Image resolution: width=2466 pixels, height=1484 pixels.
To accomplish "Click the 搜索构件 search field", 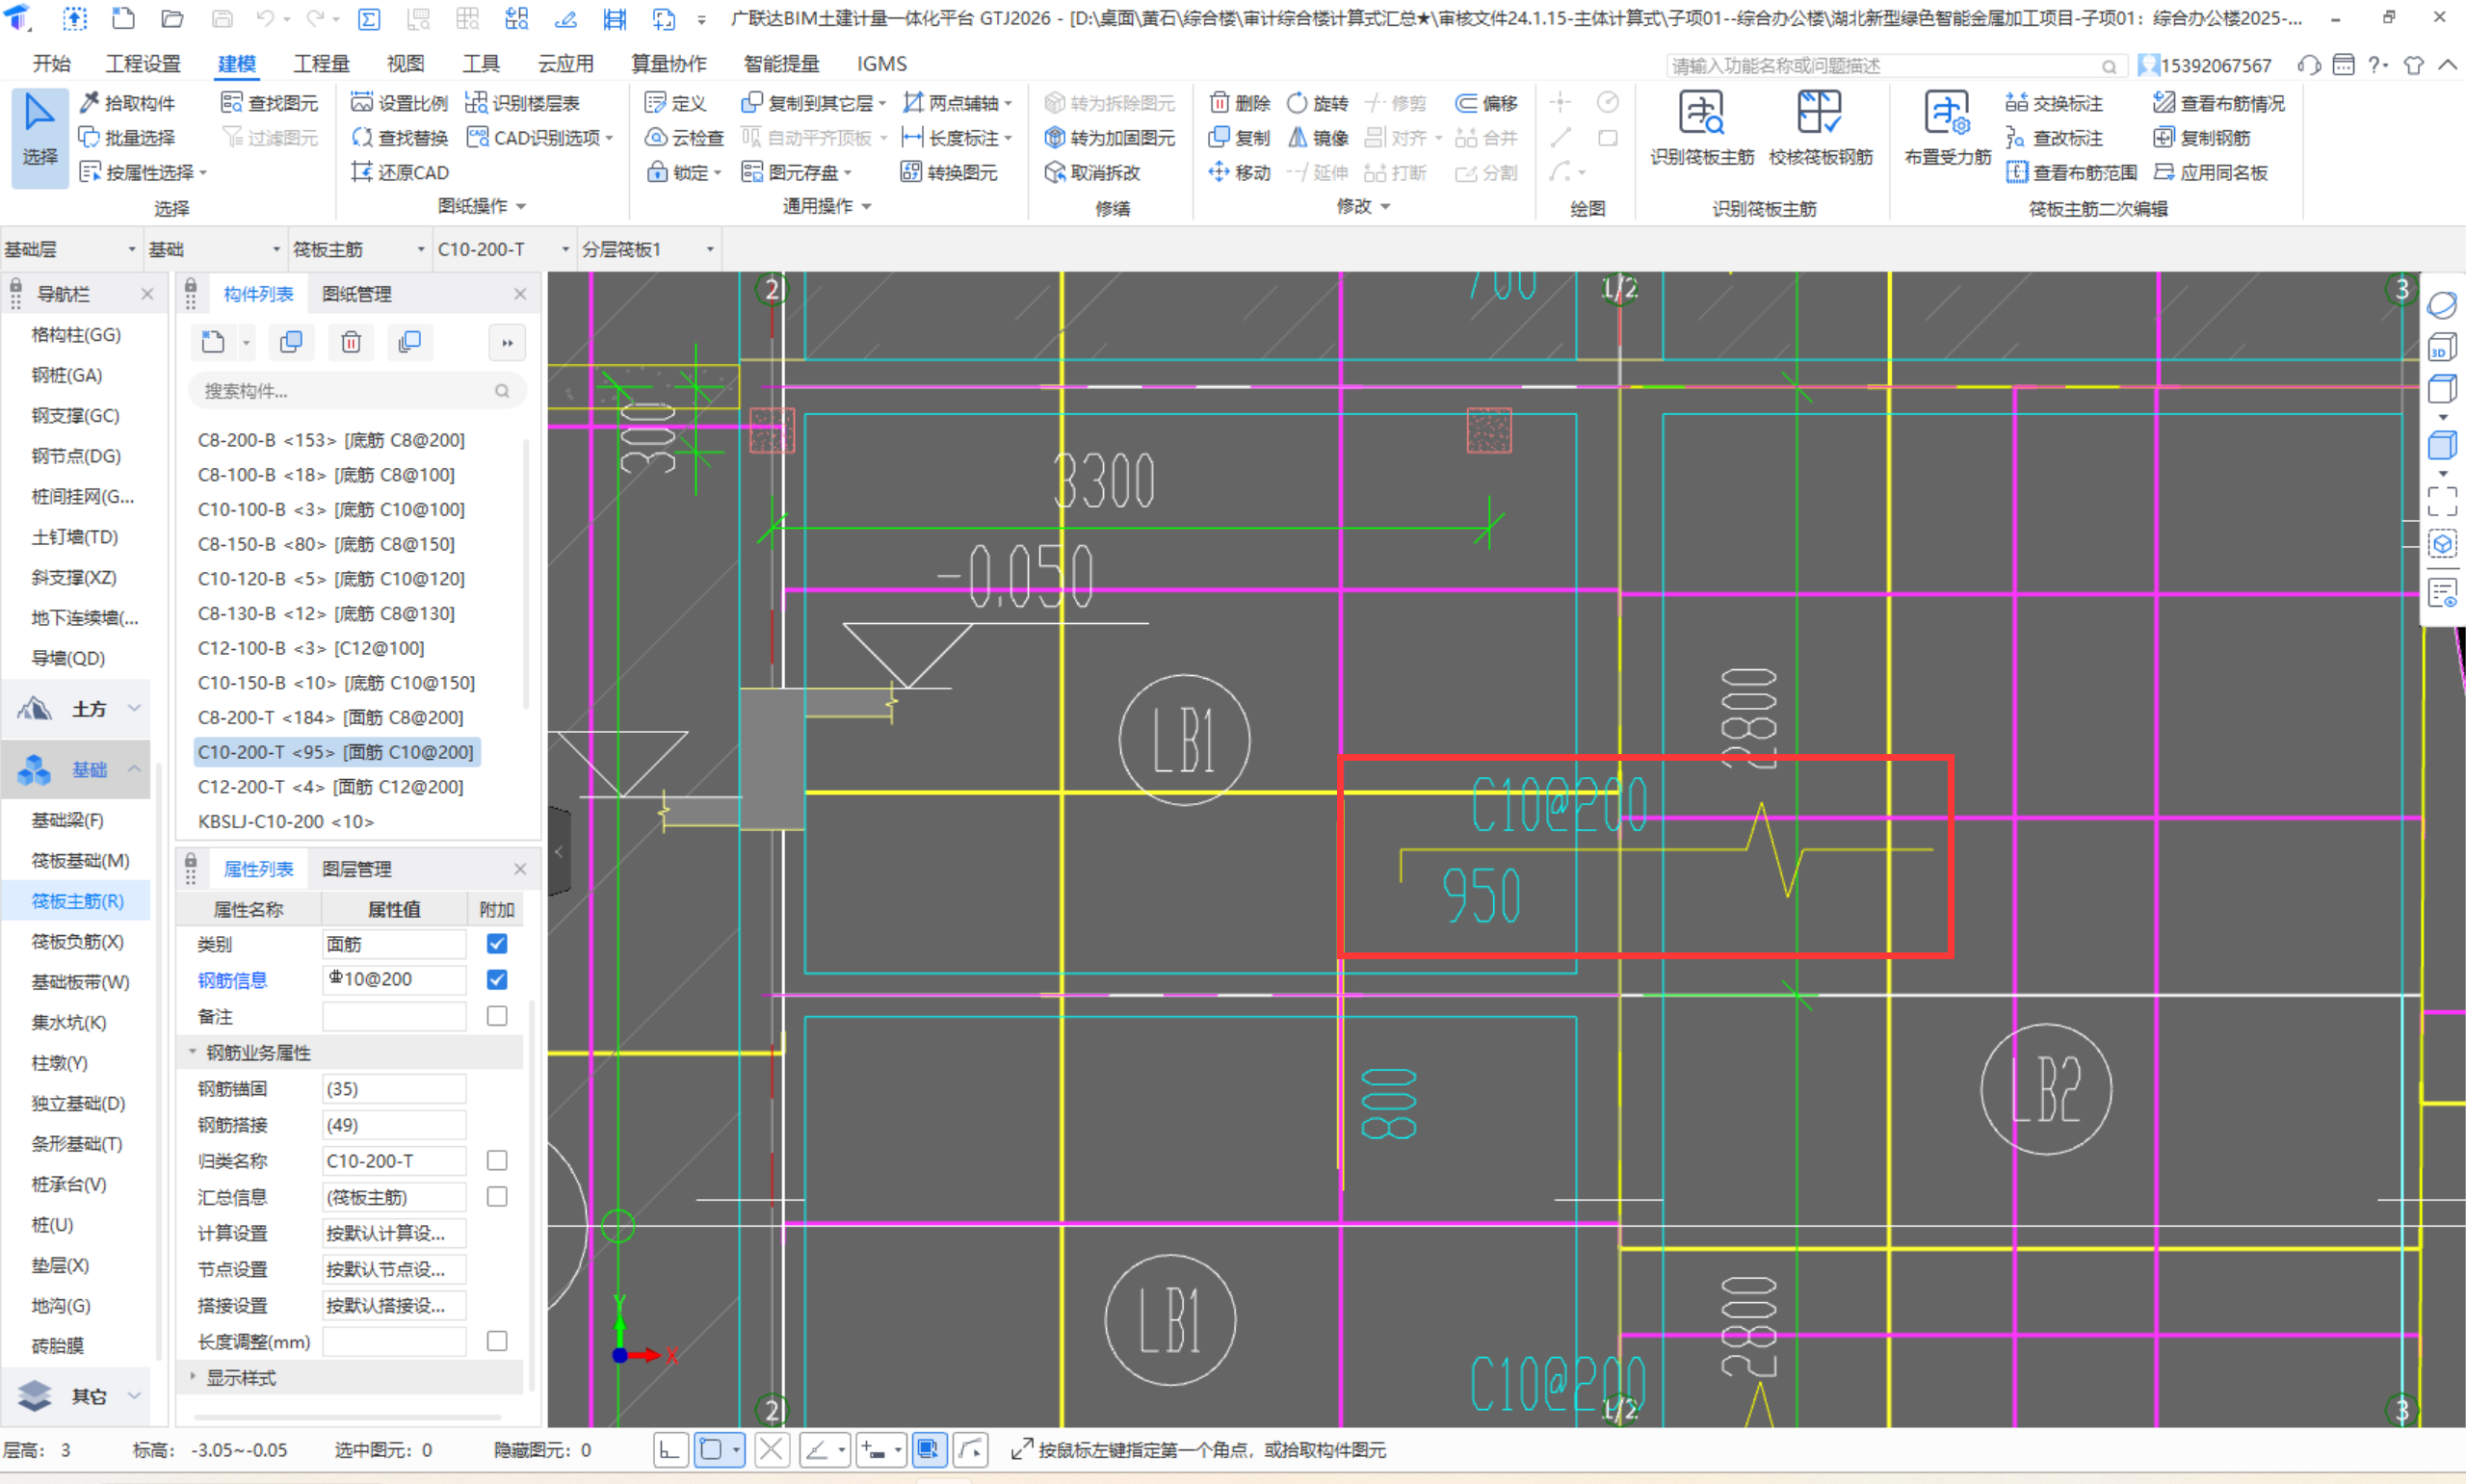I will click(357, 391).
